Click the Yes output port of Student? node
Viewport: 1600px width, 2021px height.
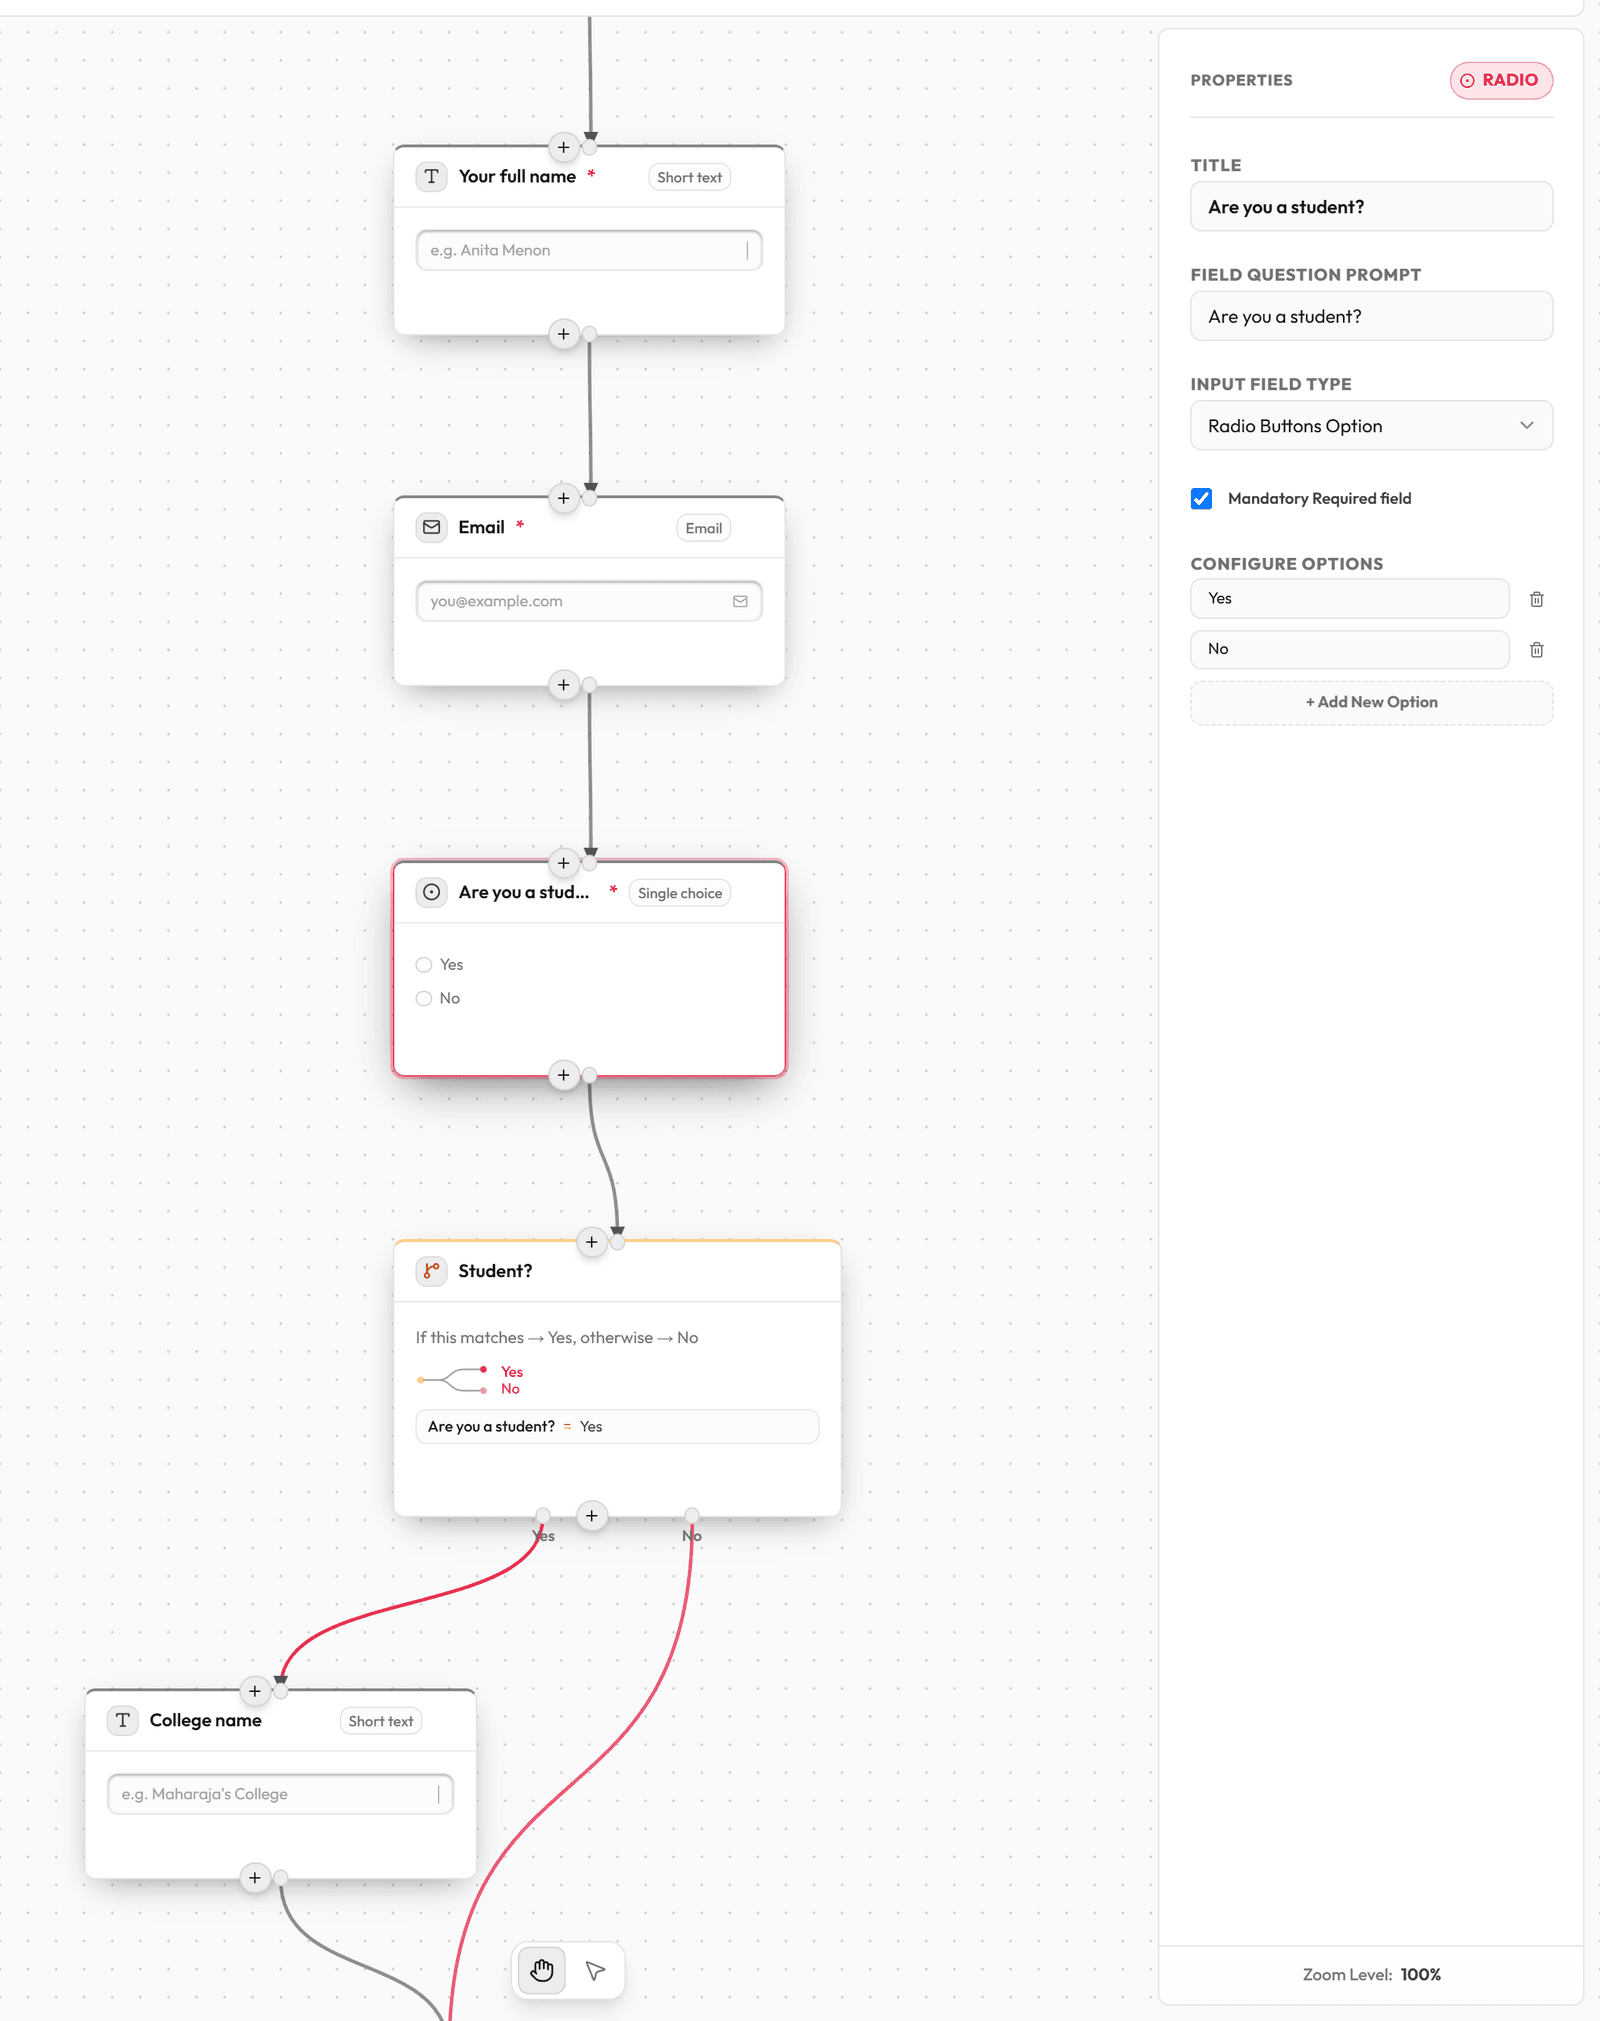coord(543,1515)
